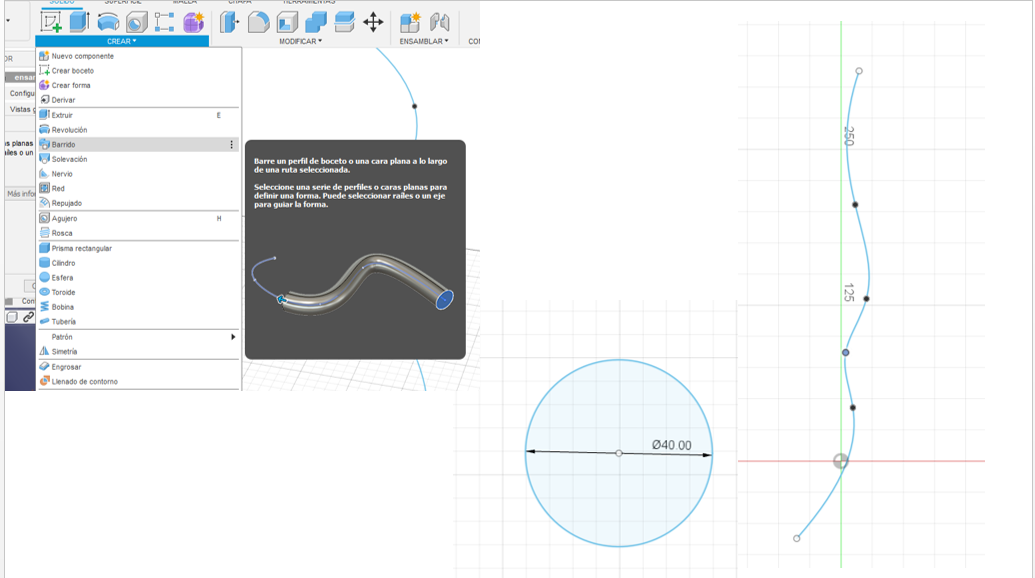Expand the Patrón submenu arrow
Screen dimensions: 1035x578
click(233, 337)
